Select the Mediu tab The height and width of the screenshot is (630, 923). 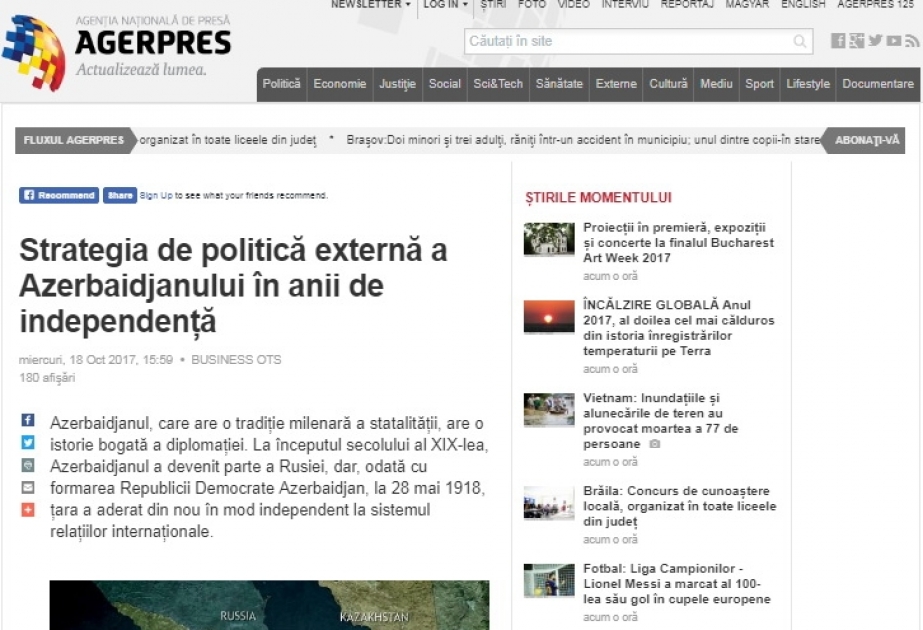[716, 84]
